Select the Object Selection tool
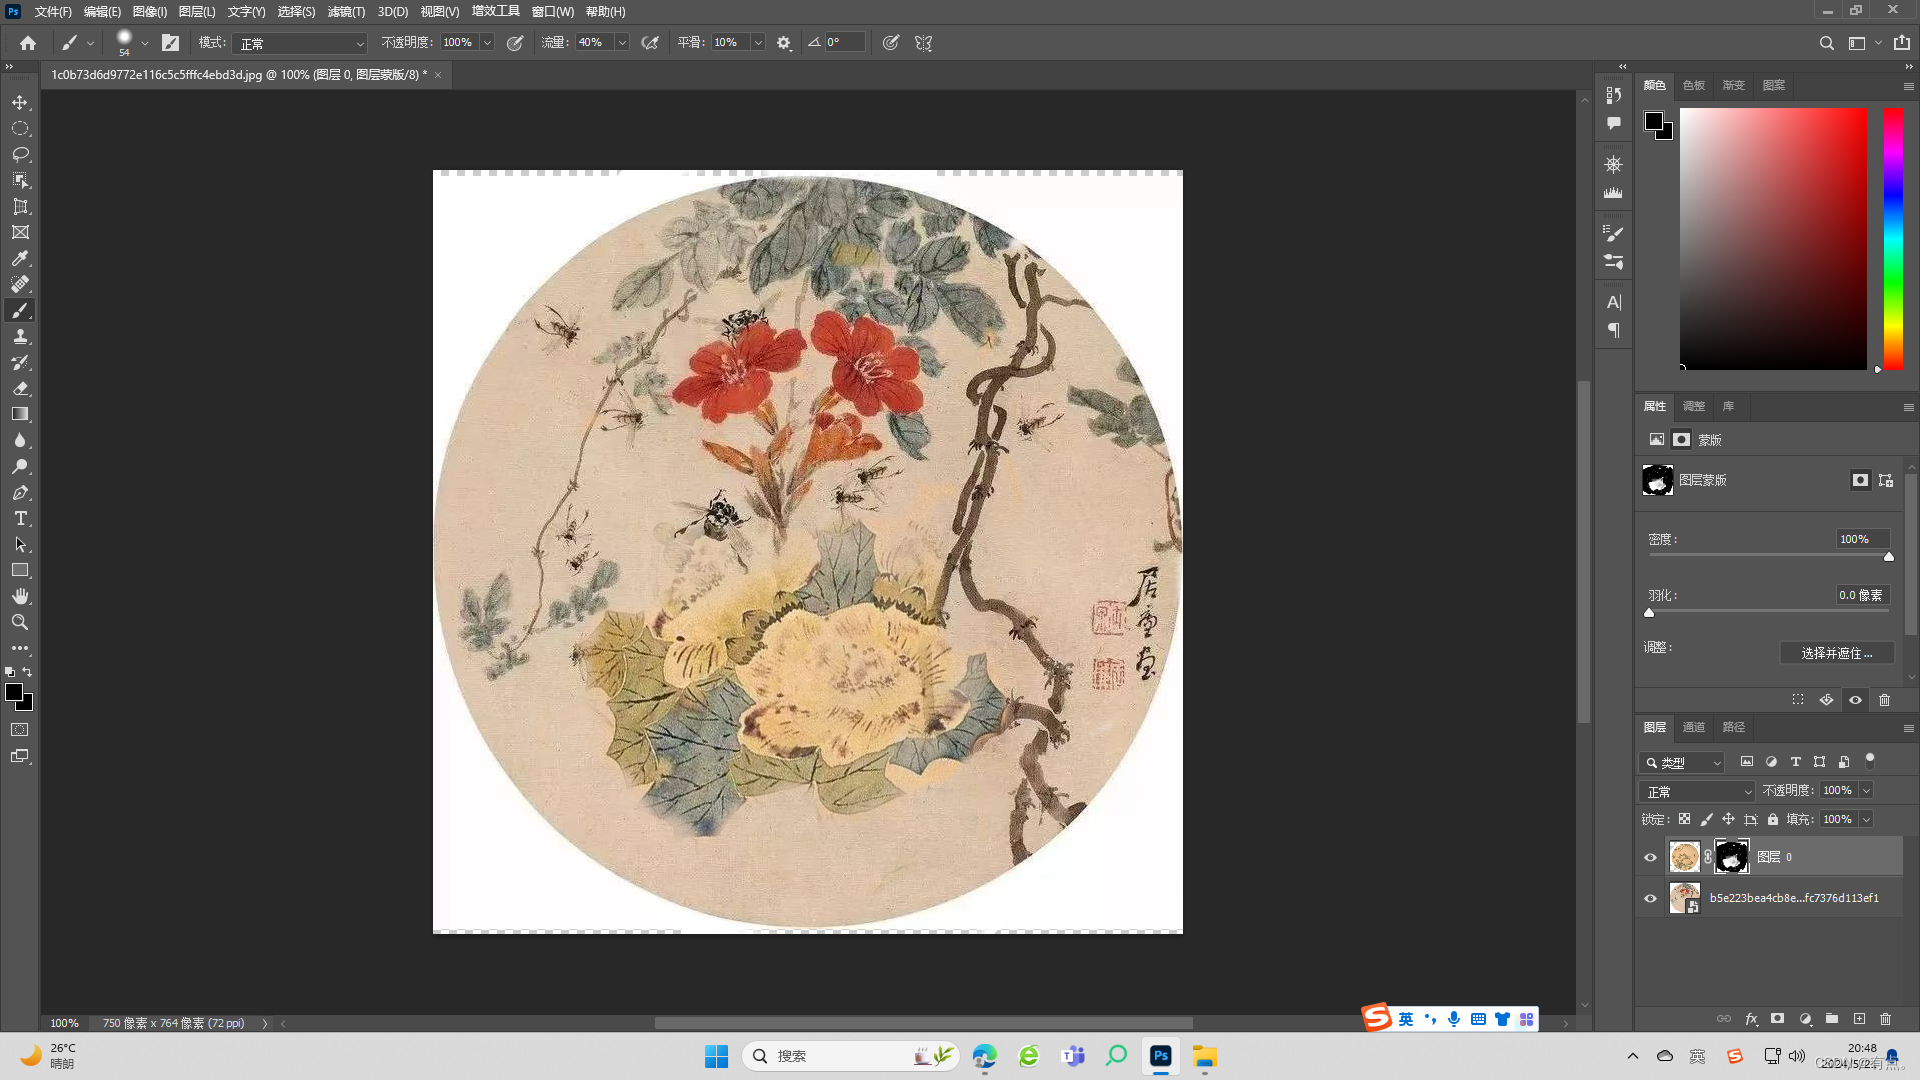The image size is (1920, 1080). tap(20, 180)
